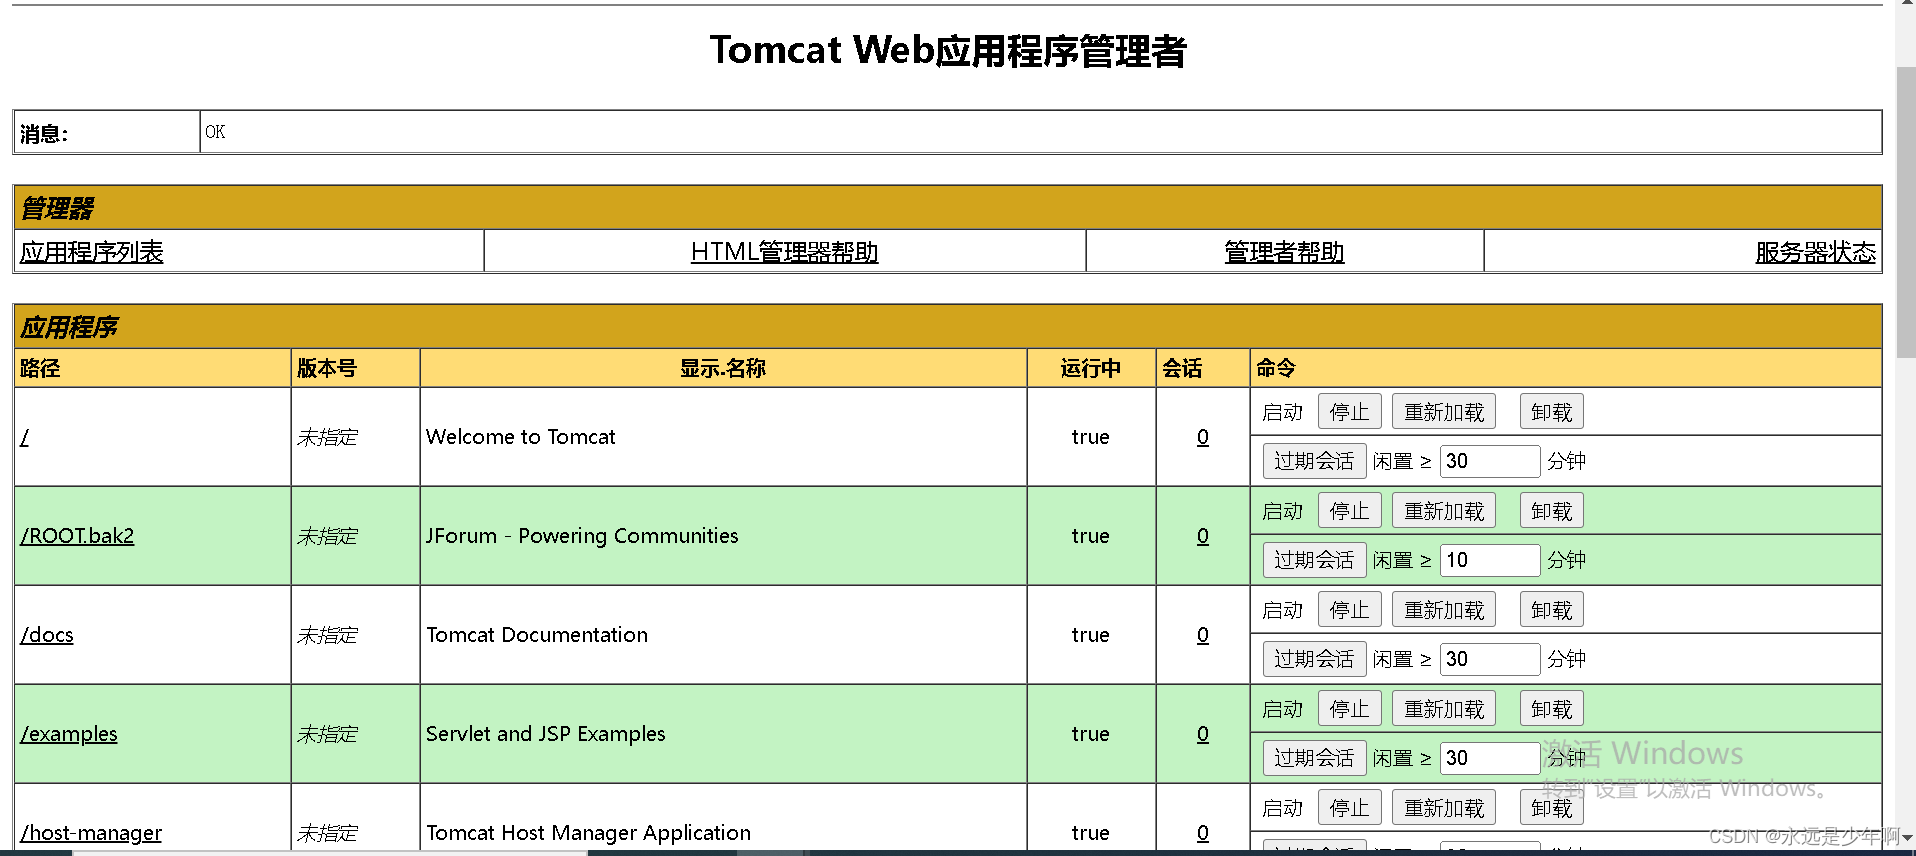Viewport: 1916px width, 856px height.
Task: Reload the /ROOT.bak2 JForum application
Action: [1444, 511]
